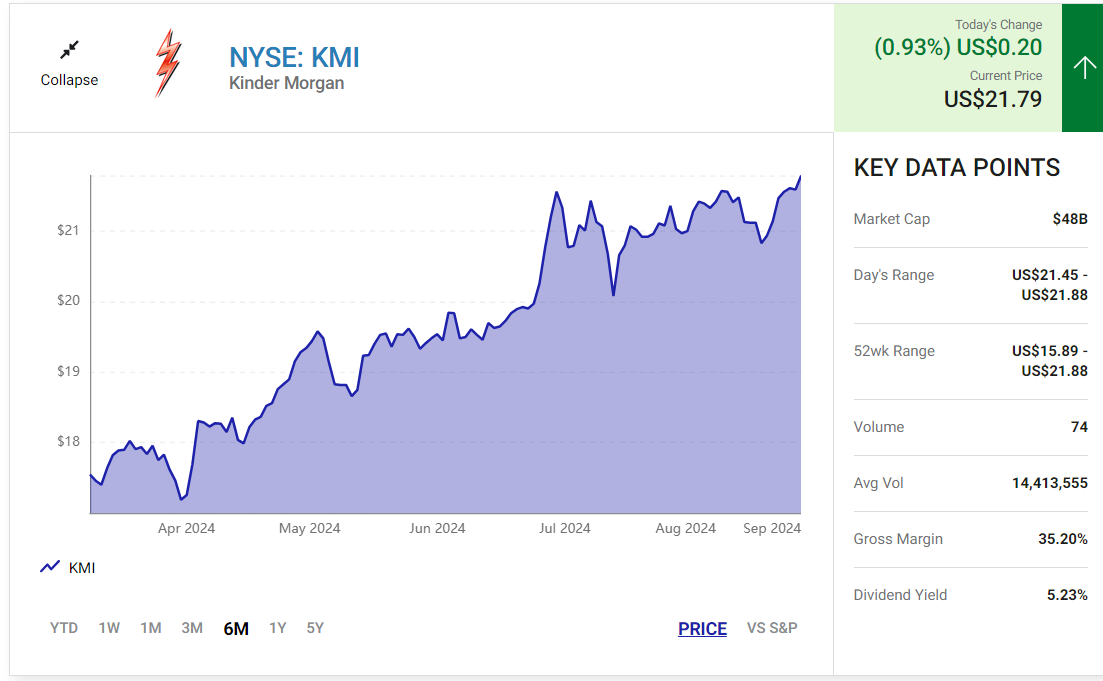1103x681 pixels.
Task: Click the green upward arrow indicator
Action: [1084, 68]
